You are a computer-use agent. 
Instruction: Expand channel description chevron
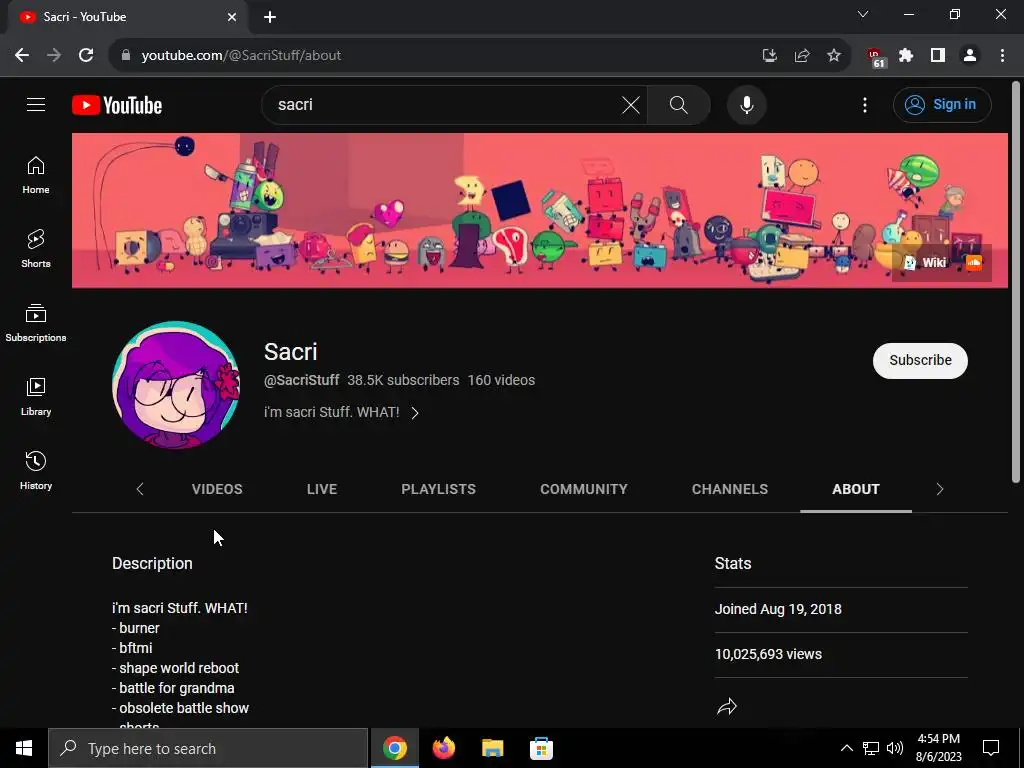(x=415, y=413)
